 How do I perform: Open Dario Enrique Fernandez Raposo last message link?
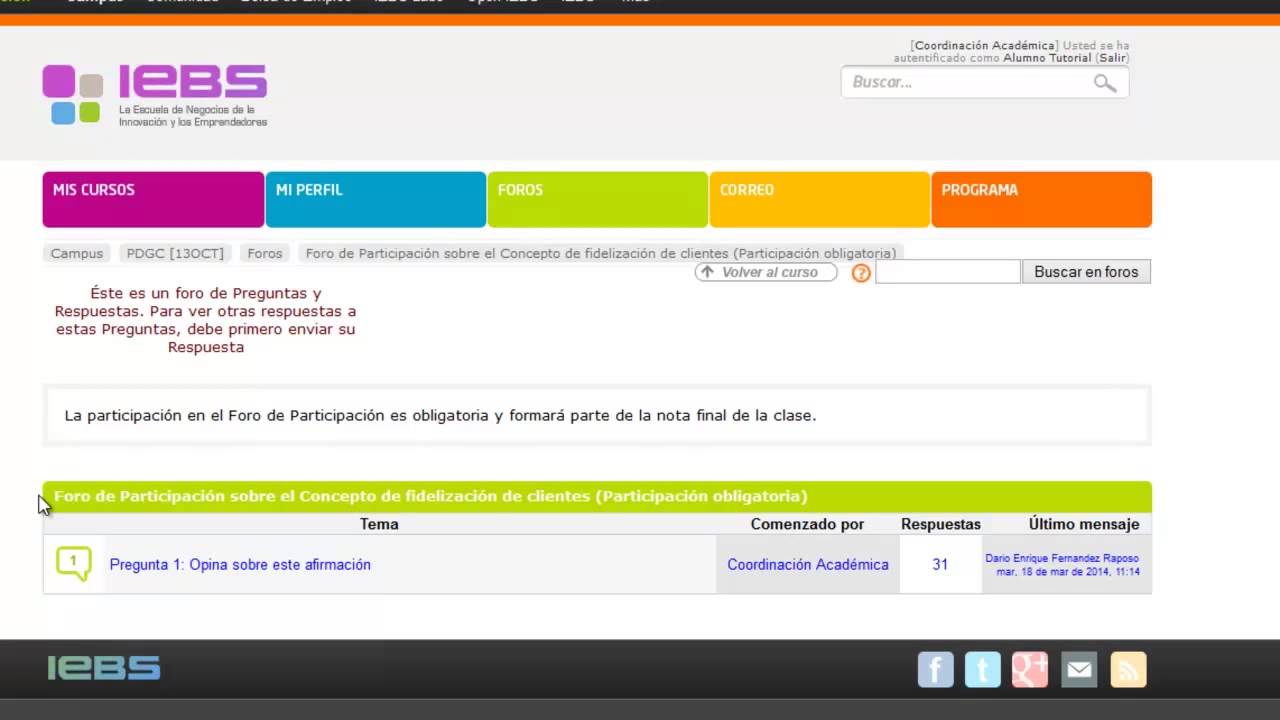pyautogui.click(x=1062, y=558)
